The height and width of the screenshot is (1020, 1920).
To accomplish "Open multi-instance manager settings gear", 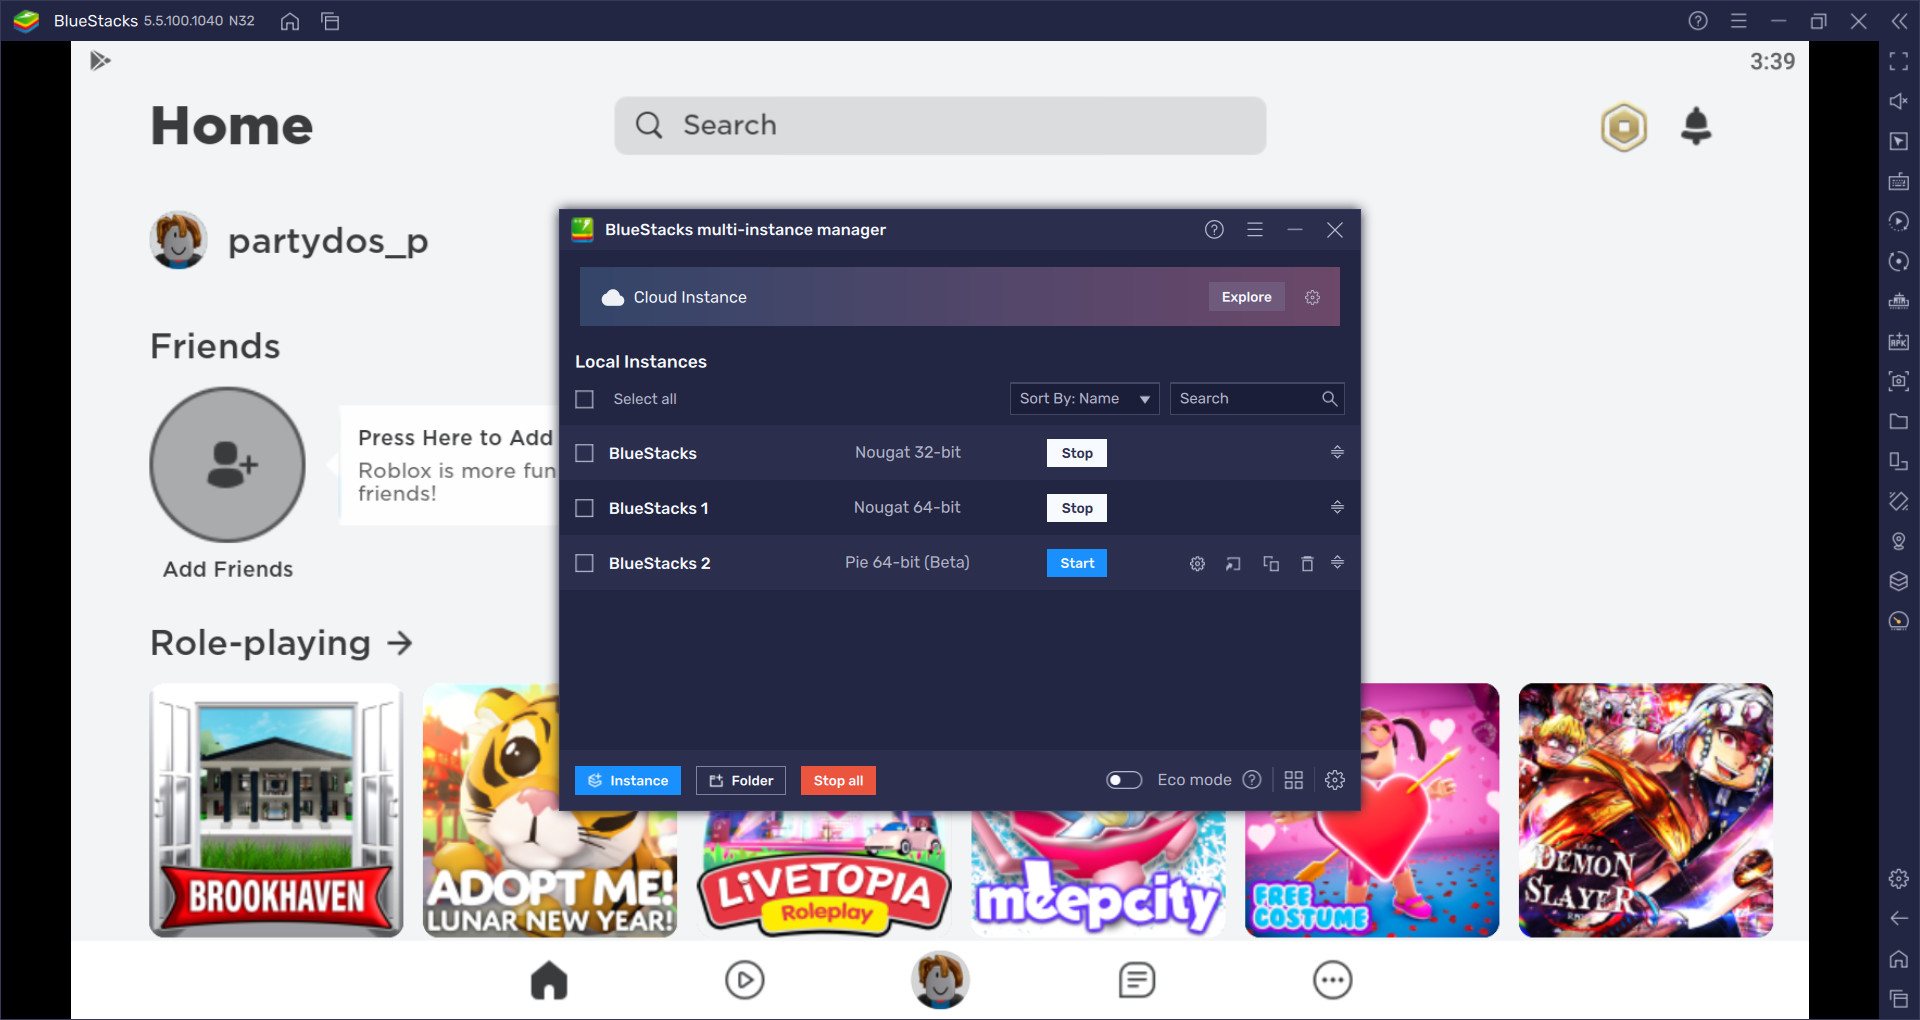I will pos(1335,780).
